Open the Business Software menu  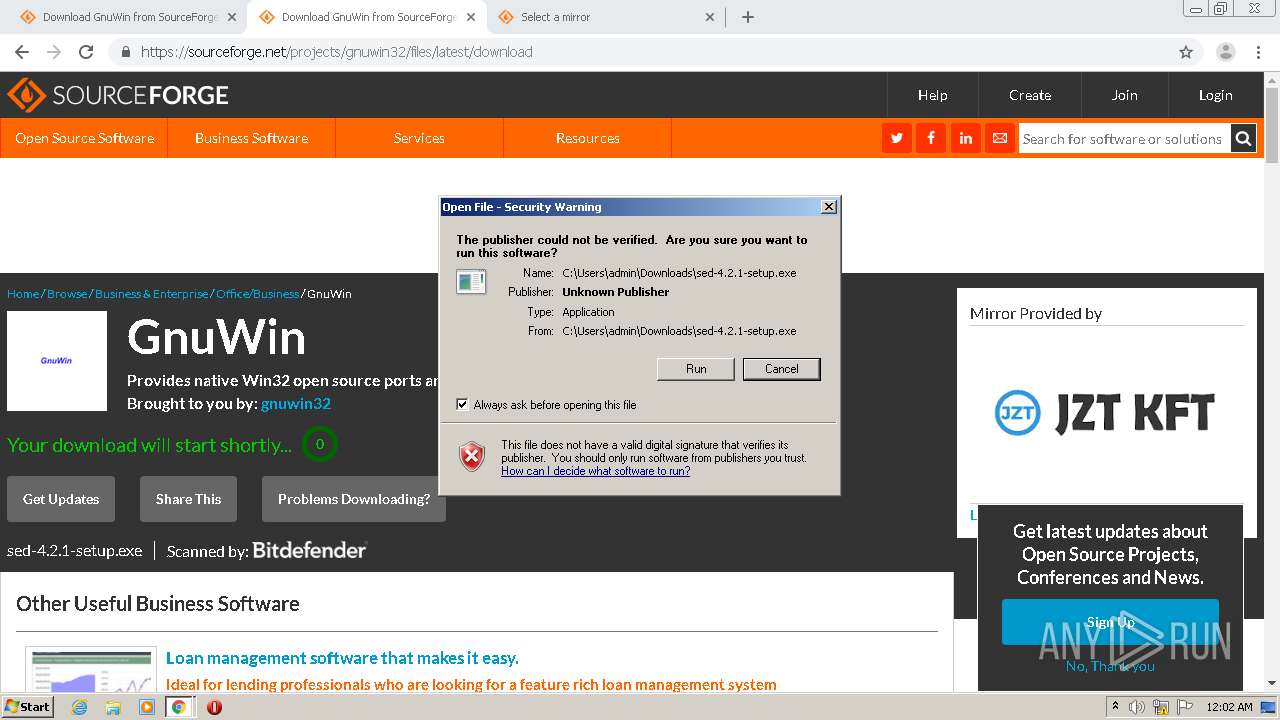(251, 138)
